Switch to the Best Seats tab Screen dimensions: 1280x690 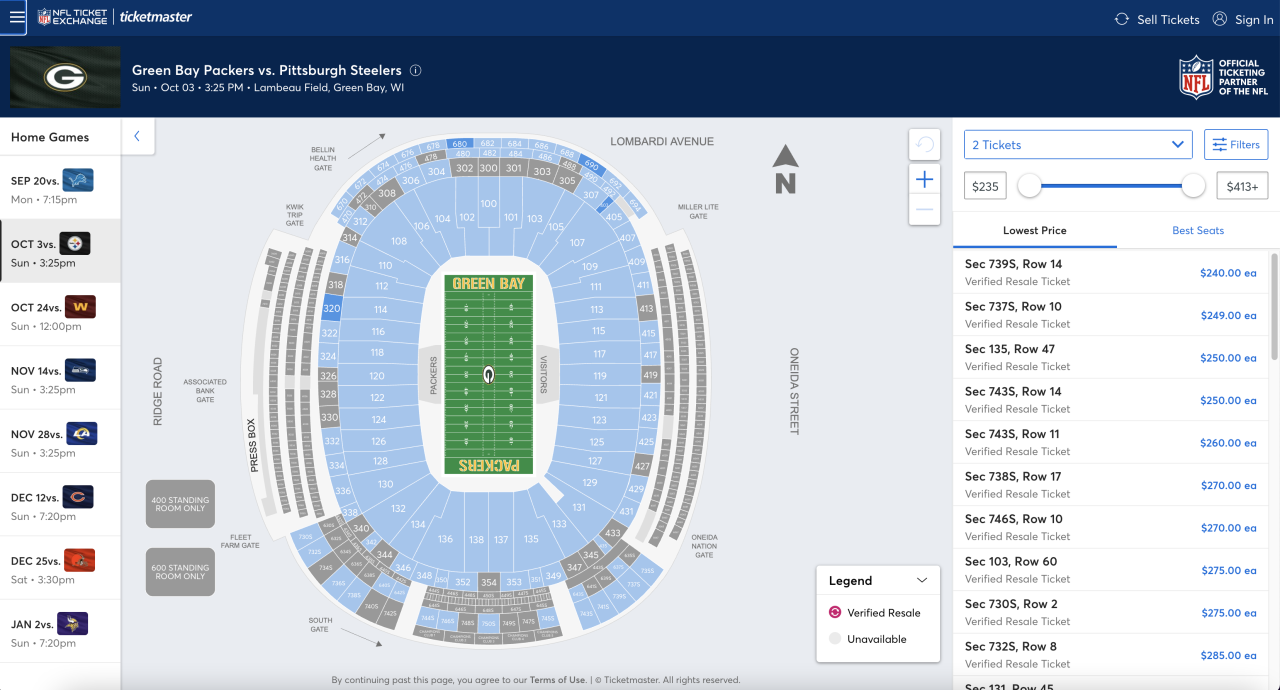(1198, 230)
